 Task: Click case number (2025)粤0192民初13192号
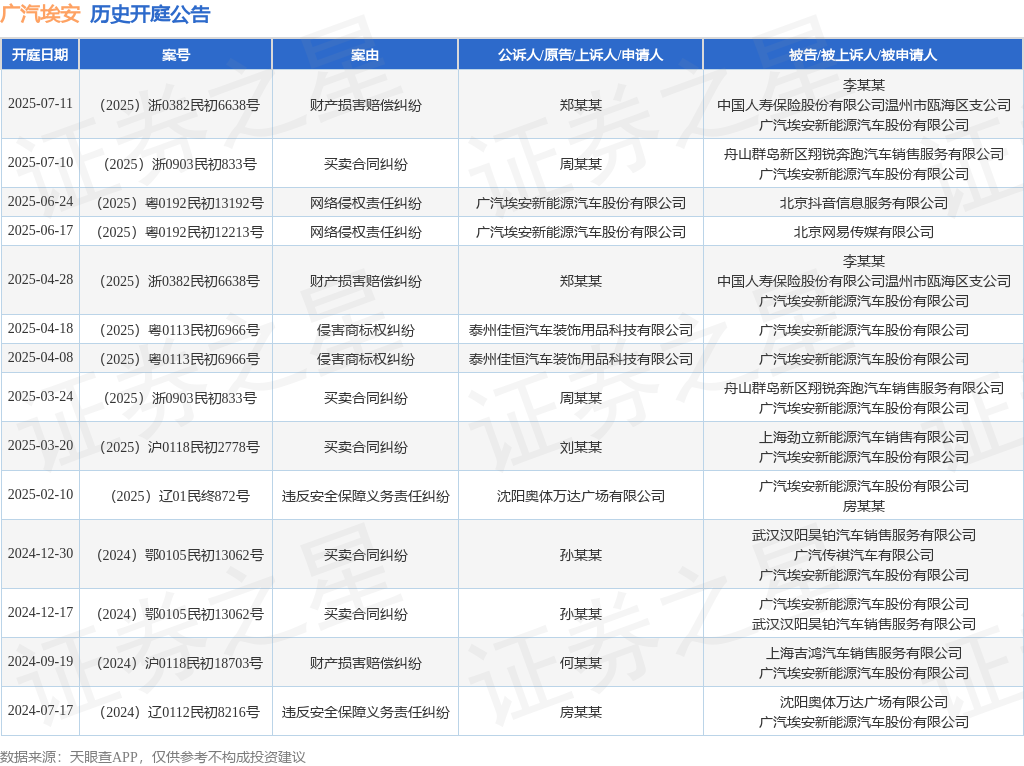pyautogui.click(x=180, y=203)
